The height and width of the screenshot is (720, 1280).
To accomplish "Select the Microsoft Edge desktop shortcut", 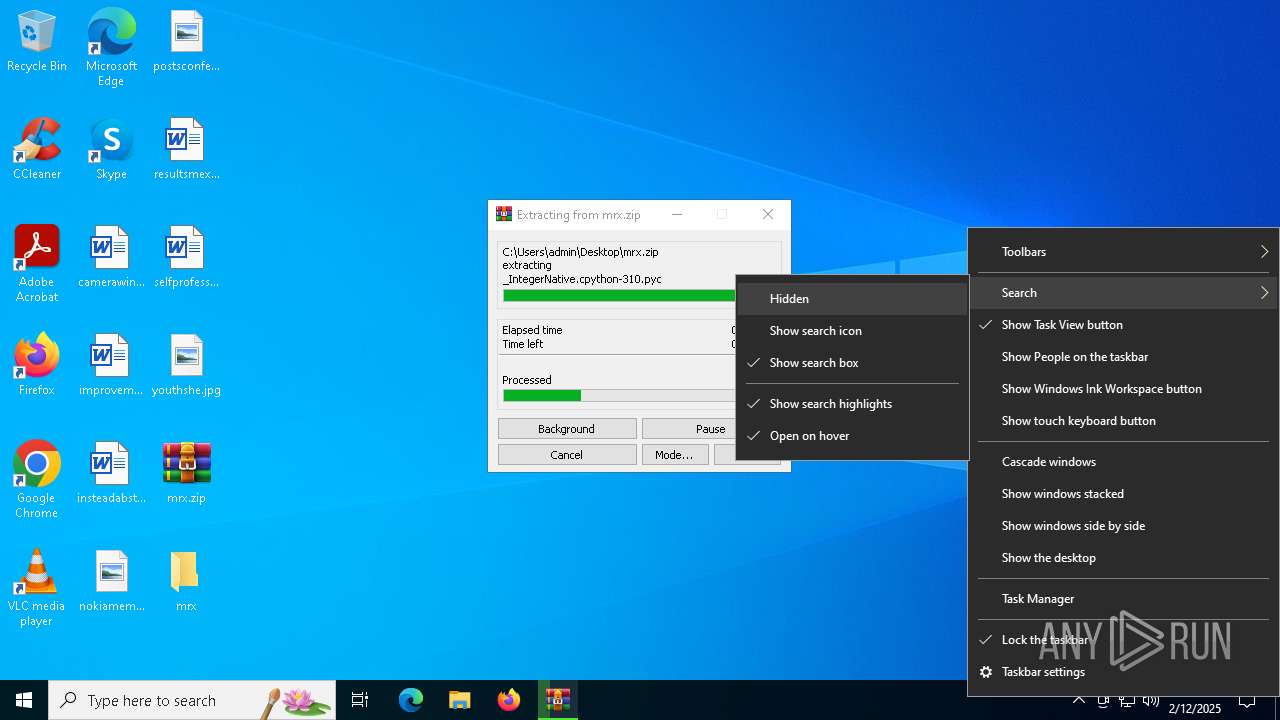I will click(111, 48).
